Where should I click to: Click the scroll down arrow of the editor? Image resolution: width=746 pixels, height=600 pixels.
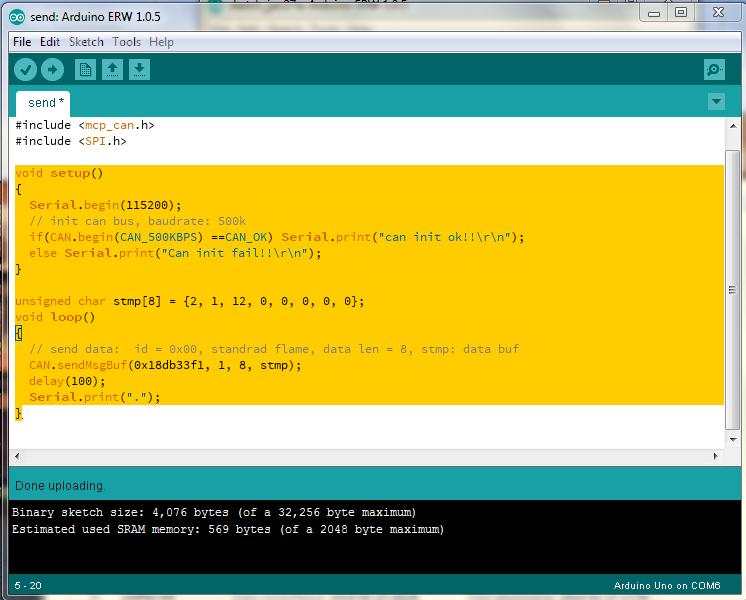coord(733,440)
